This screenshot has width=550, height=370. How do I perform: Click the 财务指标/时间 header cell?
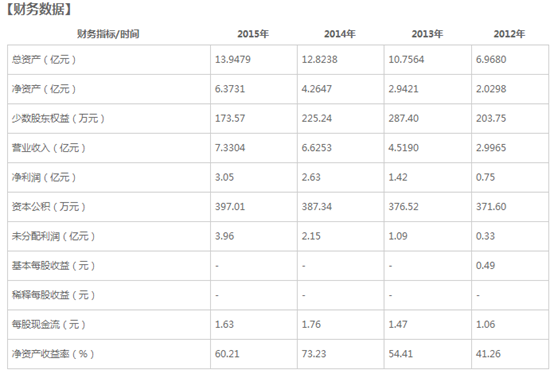[108, 34]
